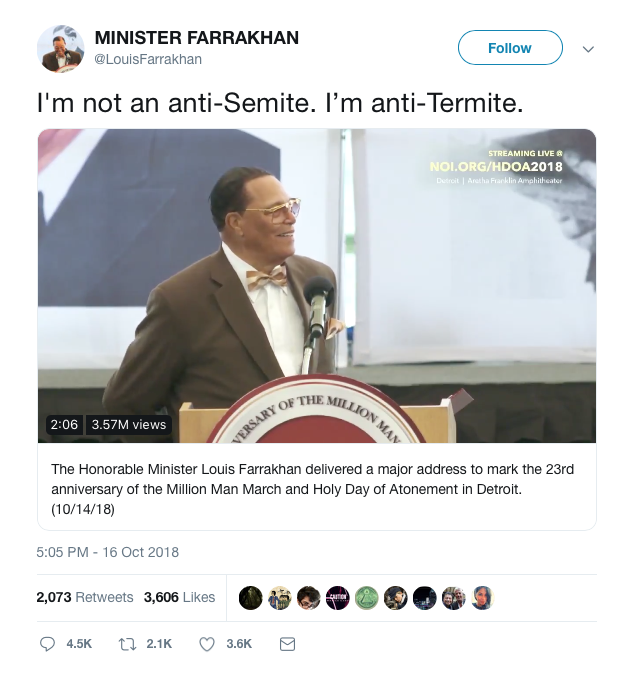This screenshot has height=678, width=637.
Task: Expand the tweet options chevron menu
Action: pyautogui.click(x=588, y=49)
